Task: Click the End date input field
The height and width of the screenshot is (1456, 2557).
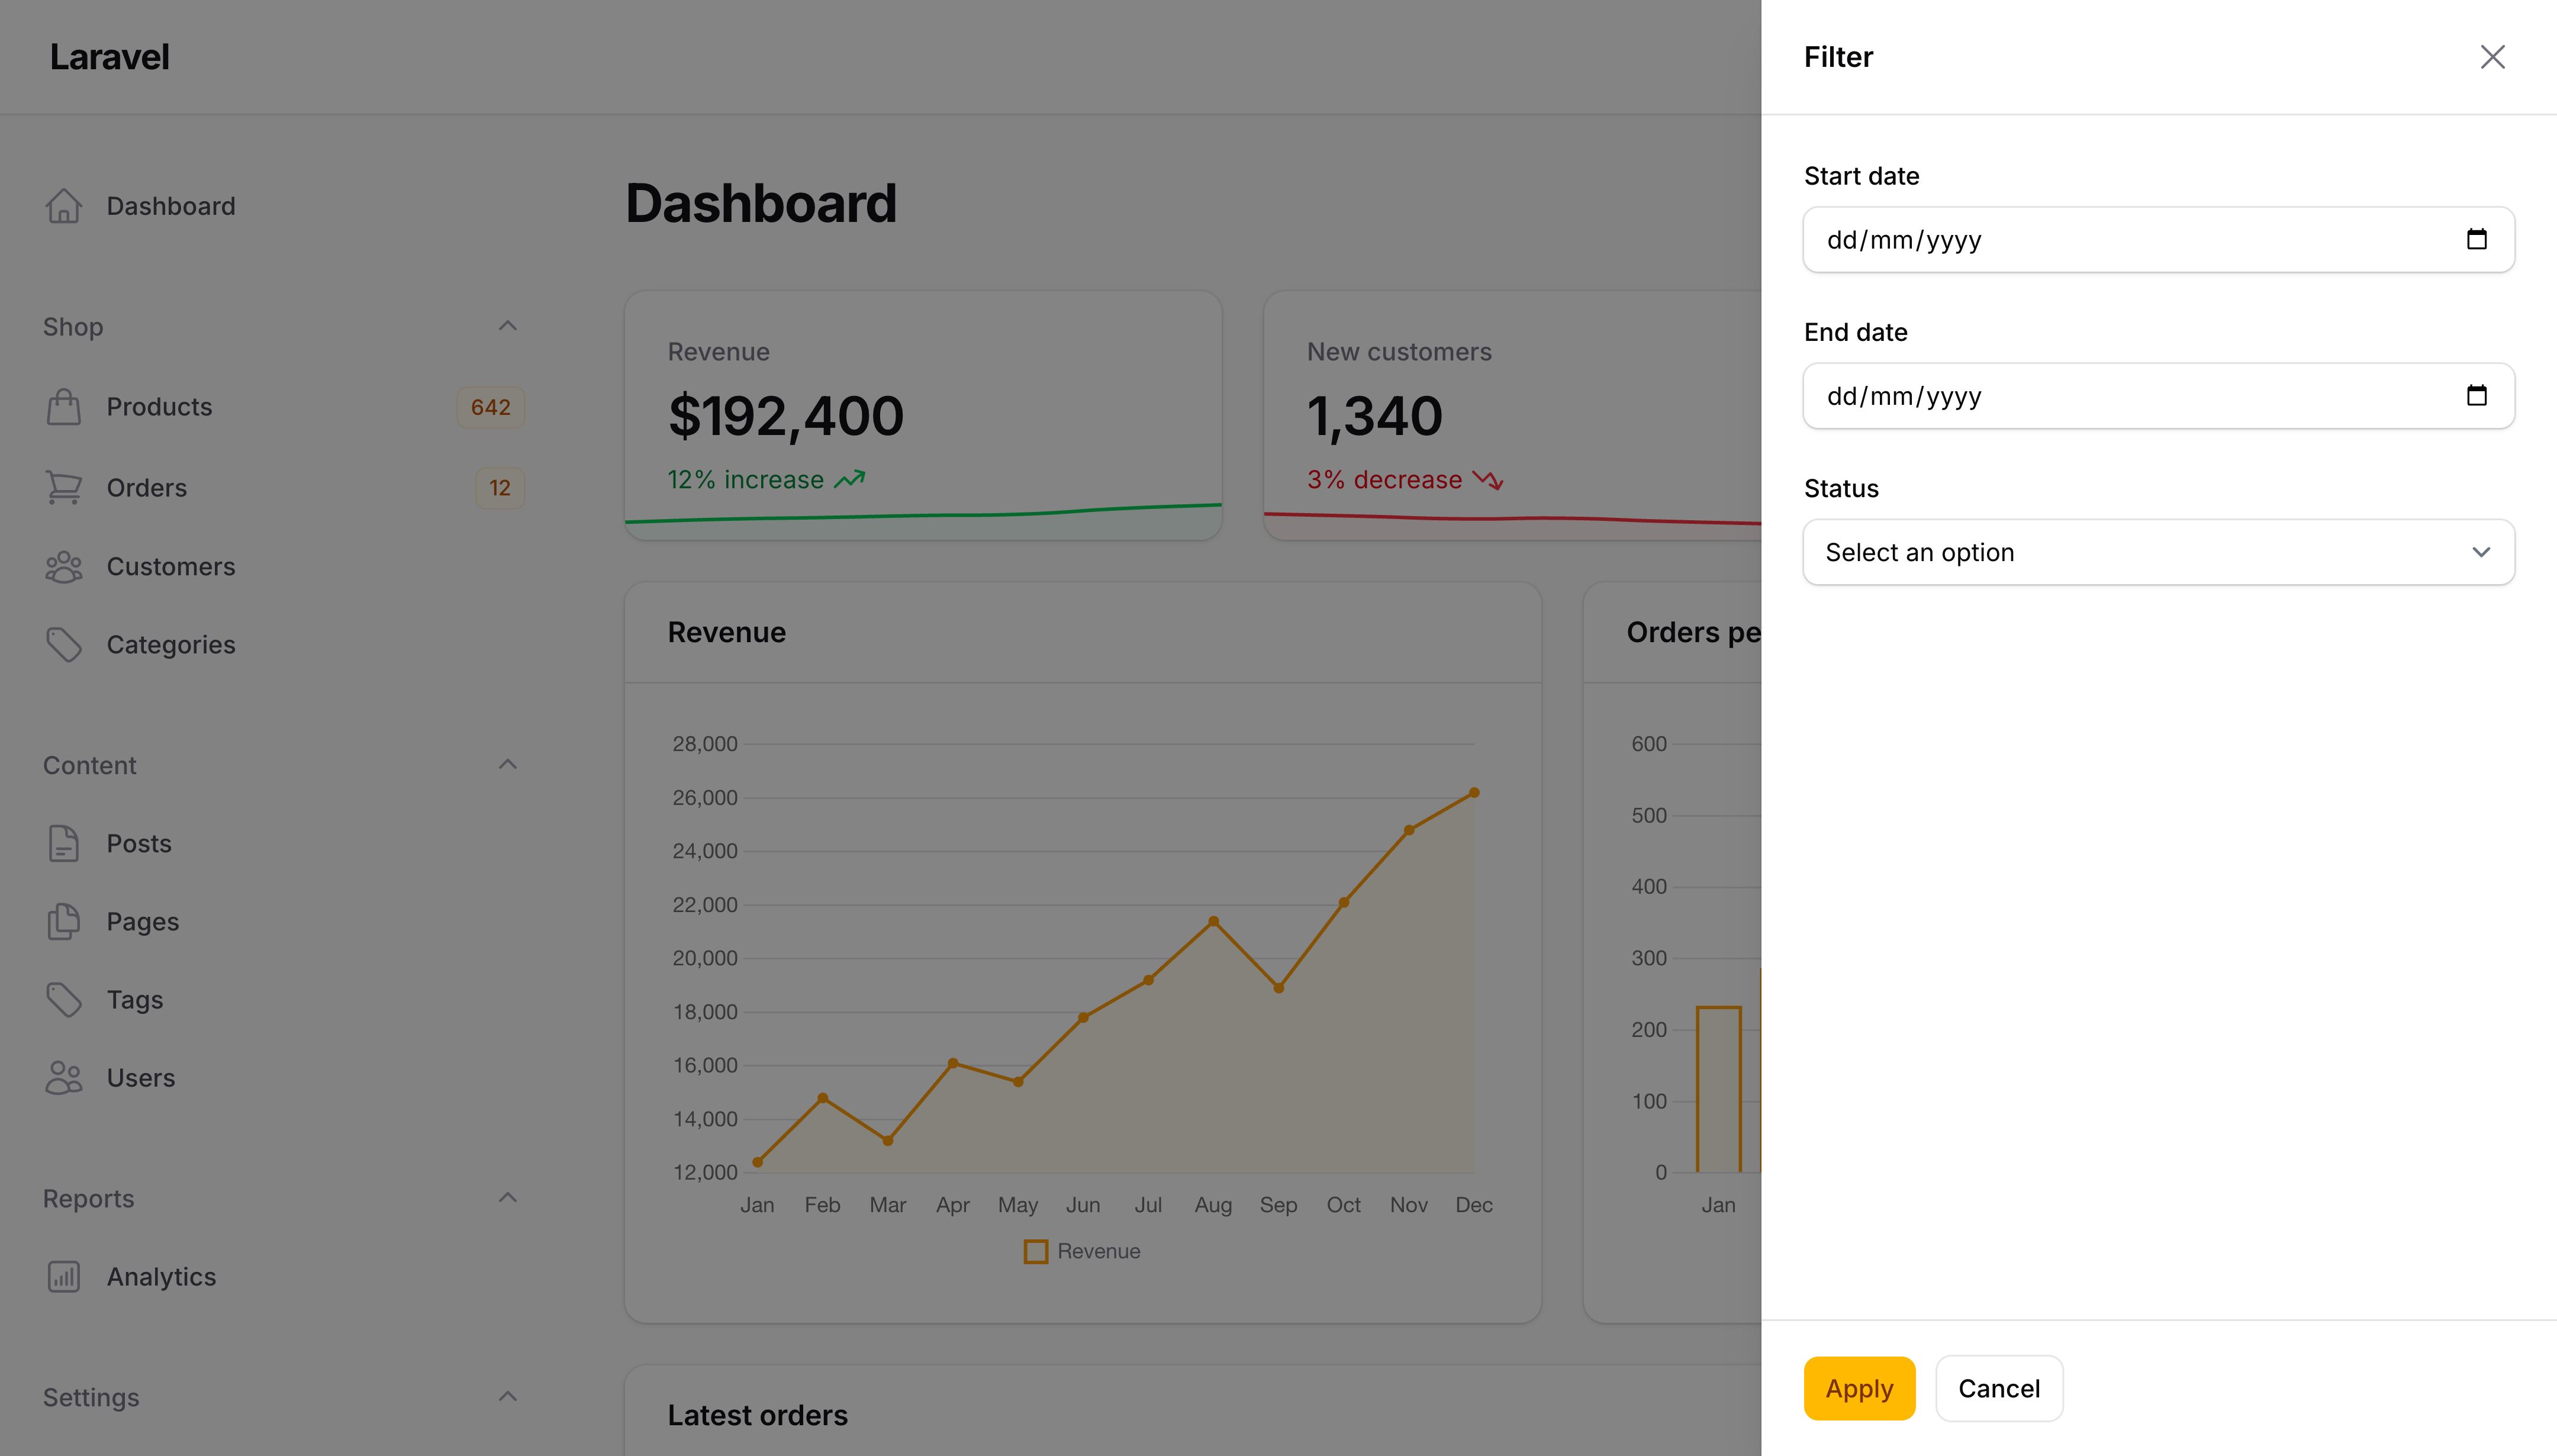Action: [x=2158, y=396]
